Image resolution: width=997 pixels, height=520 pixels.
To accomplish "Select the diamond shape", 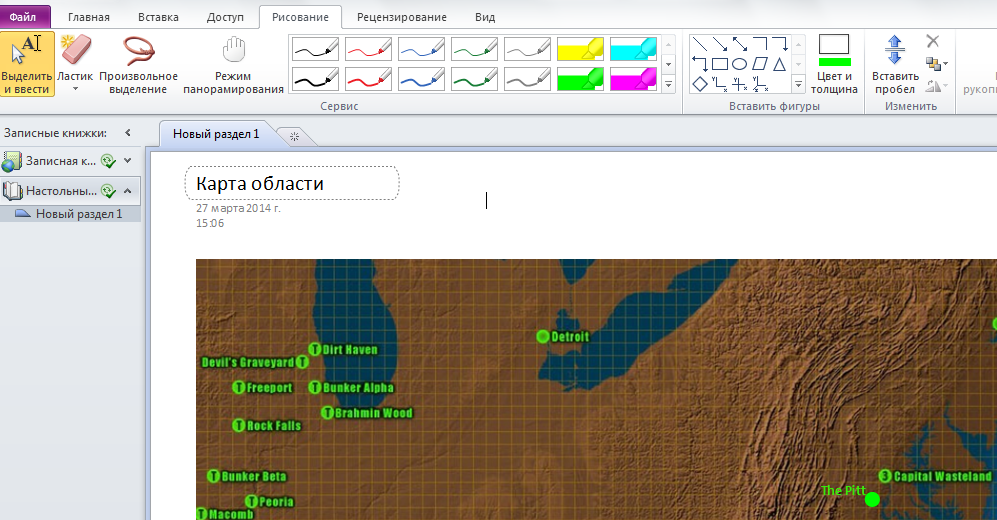I will [x=699, y=83].
